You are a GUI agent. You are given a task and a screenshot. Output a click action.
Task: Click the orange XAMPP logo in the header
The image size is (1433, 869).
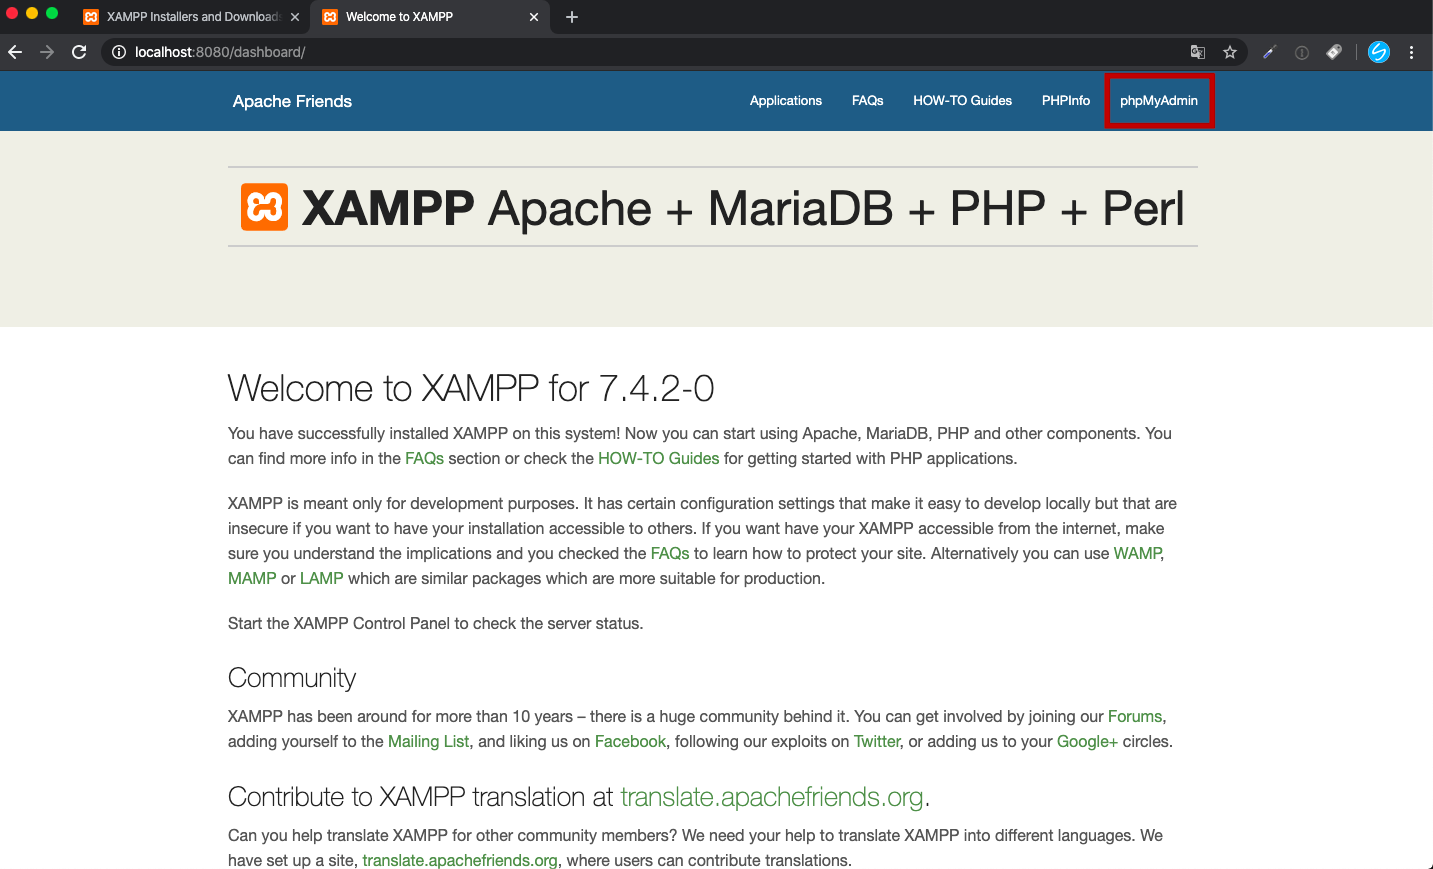coord(265,207)
